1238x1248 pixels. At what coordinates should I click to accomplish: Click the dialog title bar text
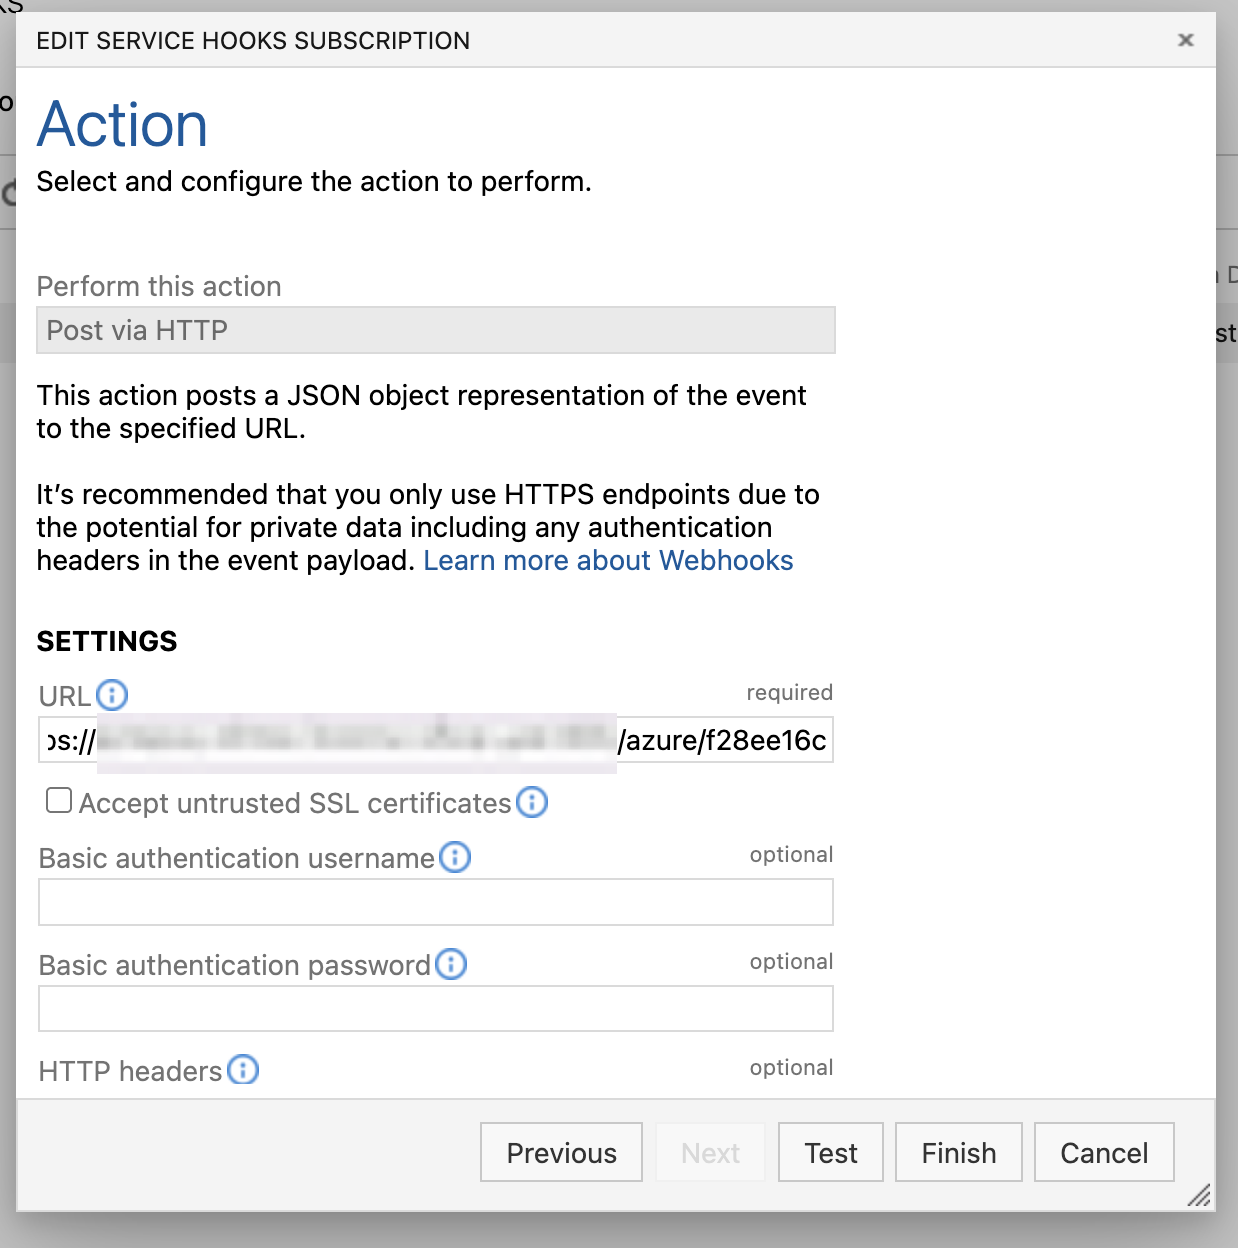tap(253, 41)
